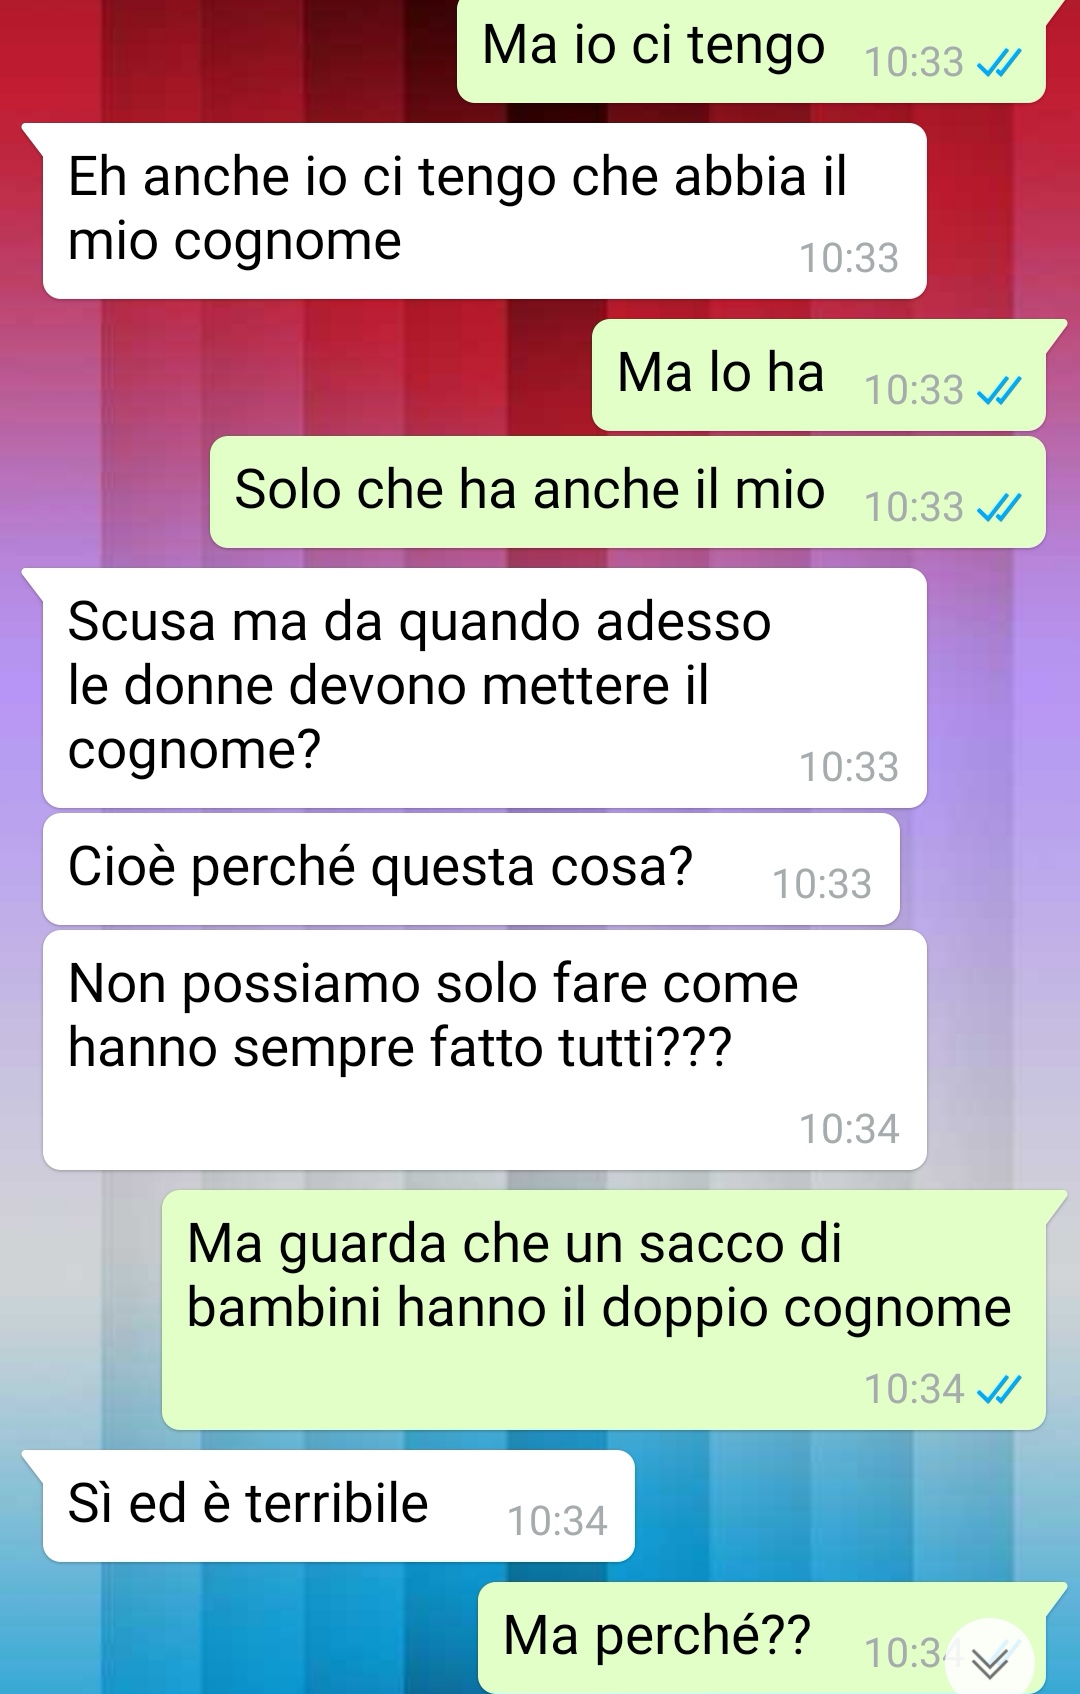
Task: Select 'Non possiamo solo fare come' message
Action: pyautogui.click(x=484, y=1050)
